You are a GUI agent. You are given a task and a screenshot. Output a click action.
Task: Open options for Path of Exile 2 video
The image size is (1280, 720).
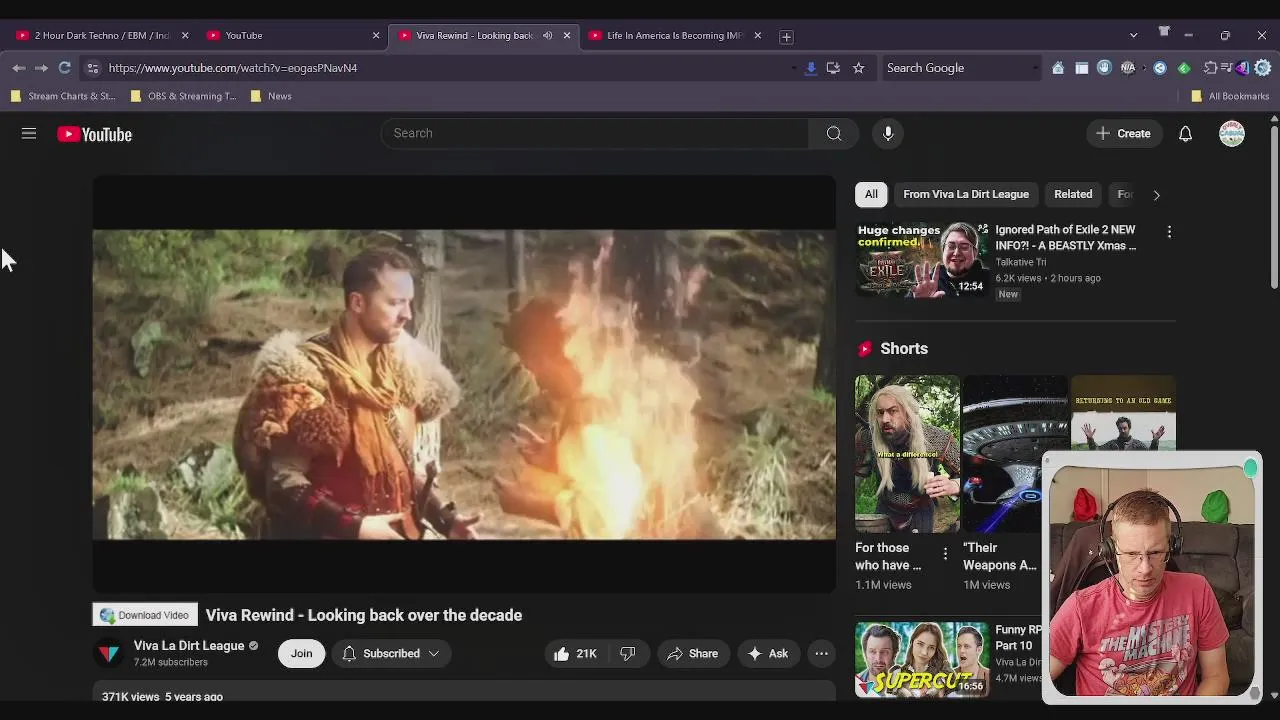click(x=1169, y=232)
